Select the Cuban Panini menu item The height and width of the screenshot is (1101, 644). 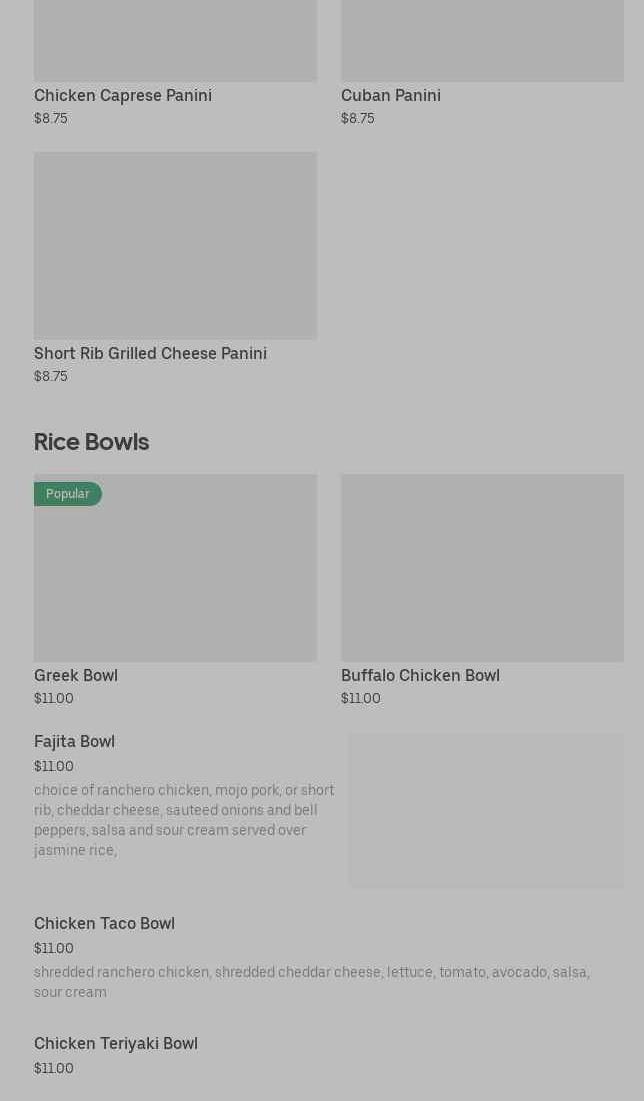[x=390, y=96]
